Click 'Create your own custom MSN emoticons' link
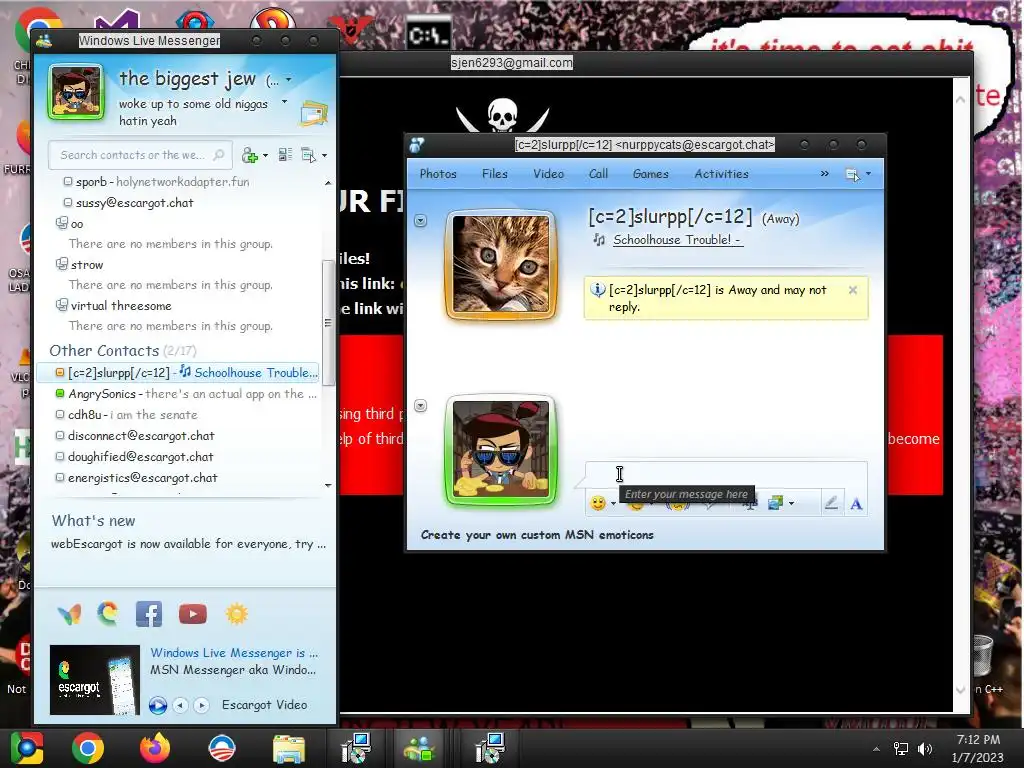The image size is (1024, 768). pos(537,535)
